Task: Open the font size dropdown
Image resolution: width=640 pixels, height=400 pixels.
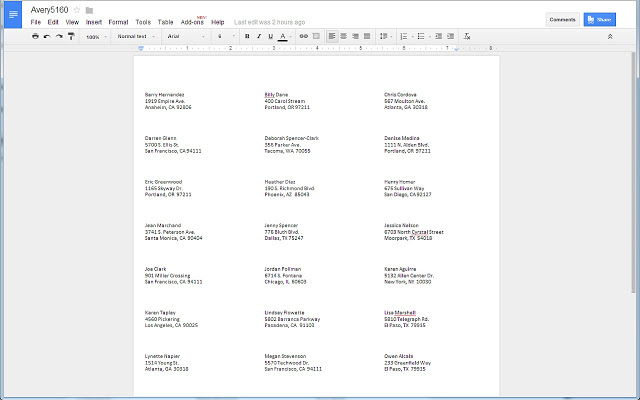Action: click(226, 36)
